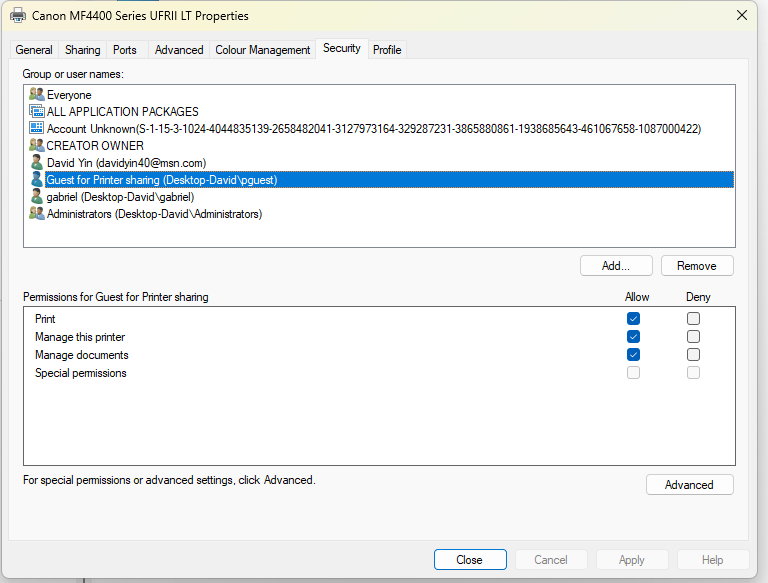
Task: Close the properties window with X
Action: (x=742, y=15)
